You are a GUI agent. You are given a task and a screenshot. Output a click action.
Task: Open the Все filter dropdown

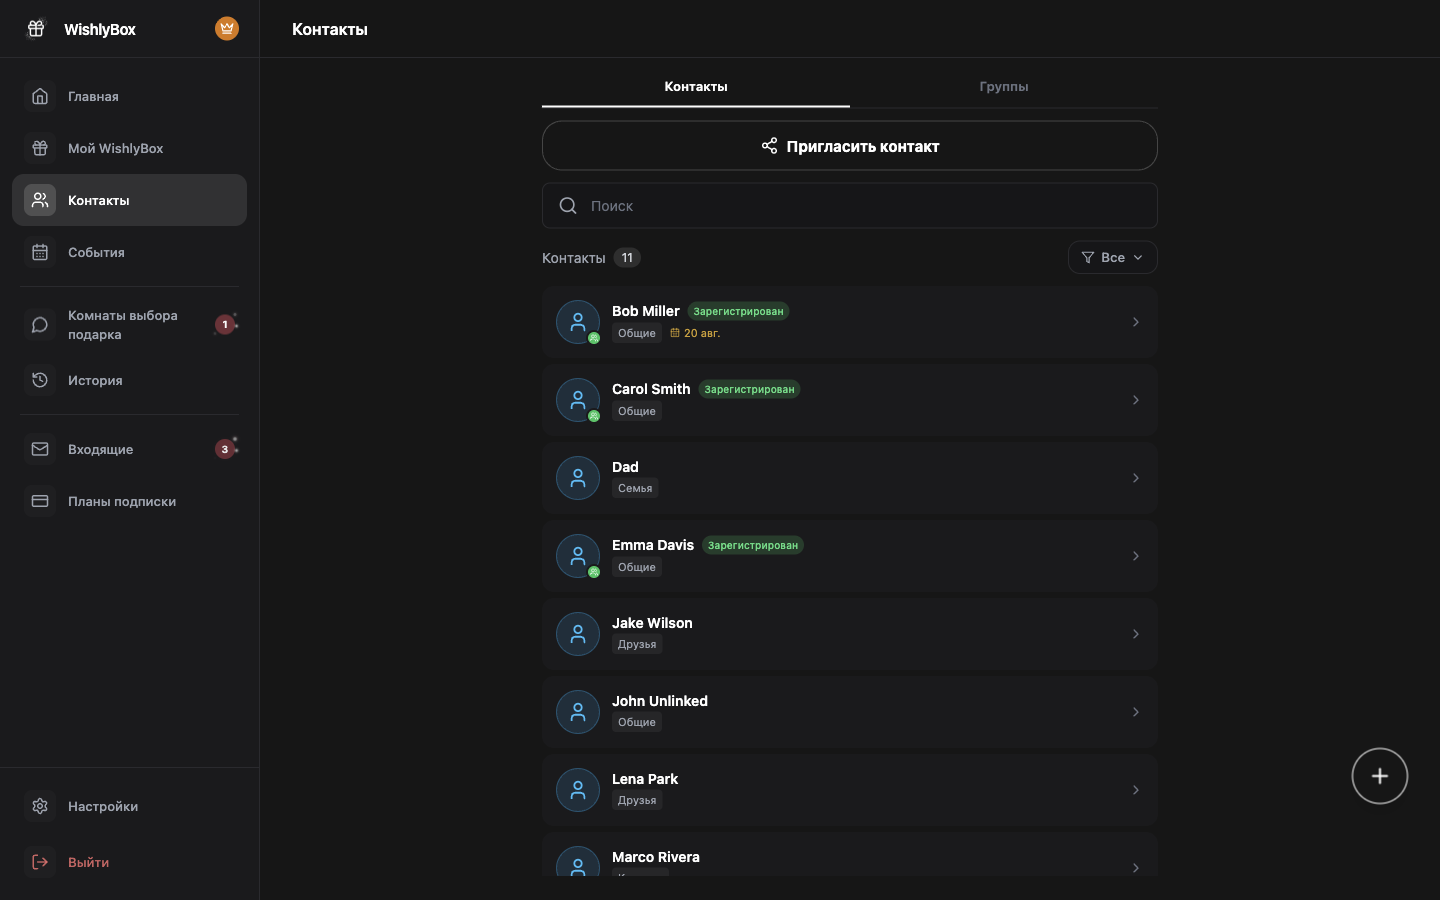[1113, 258]
